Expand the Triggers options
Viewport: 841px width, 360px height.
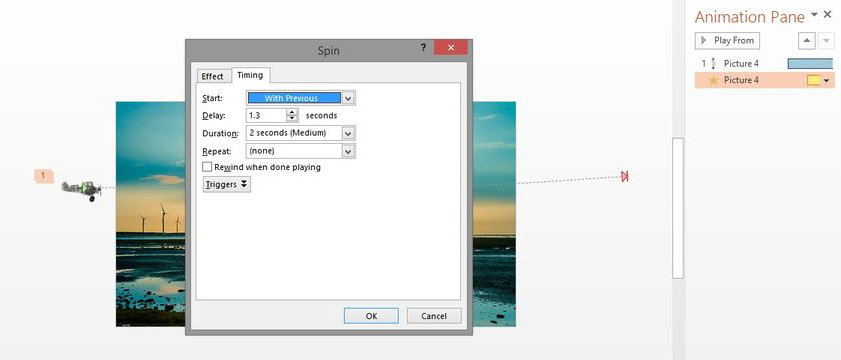point(227,184)
